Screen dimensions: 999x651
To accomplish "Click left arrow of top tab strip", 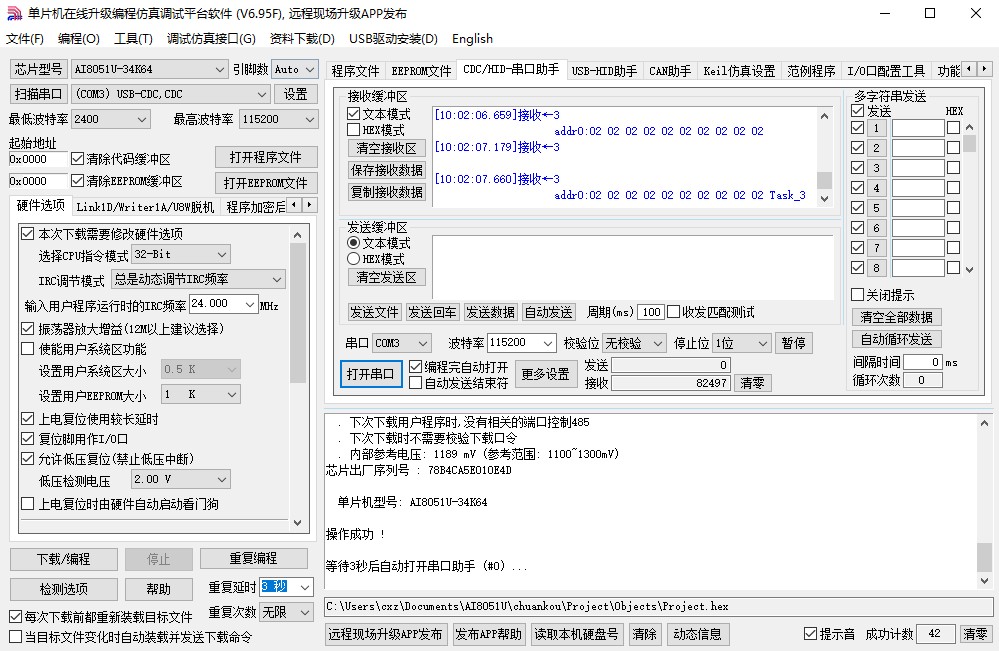I will 970,68.
